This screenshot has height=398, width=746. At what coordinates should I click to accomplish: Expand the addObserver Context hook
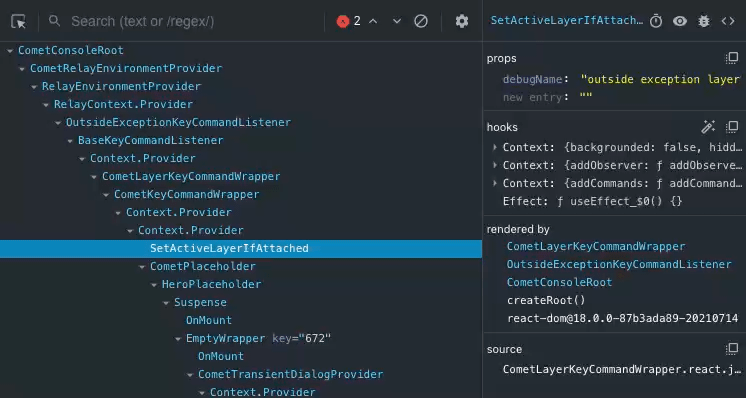tap(495, 165)
